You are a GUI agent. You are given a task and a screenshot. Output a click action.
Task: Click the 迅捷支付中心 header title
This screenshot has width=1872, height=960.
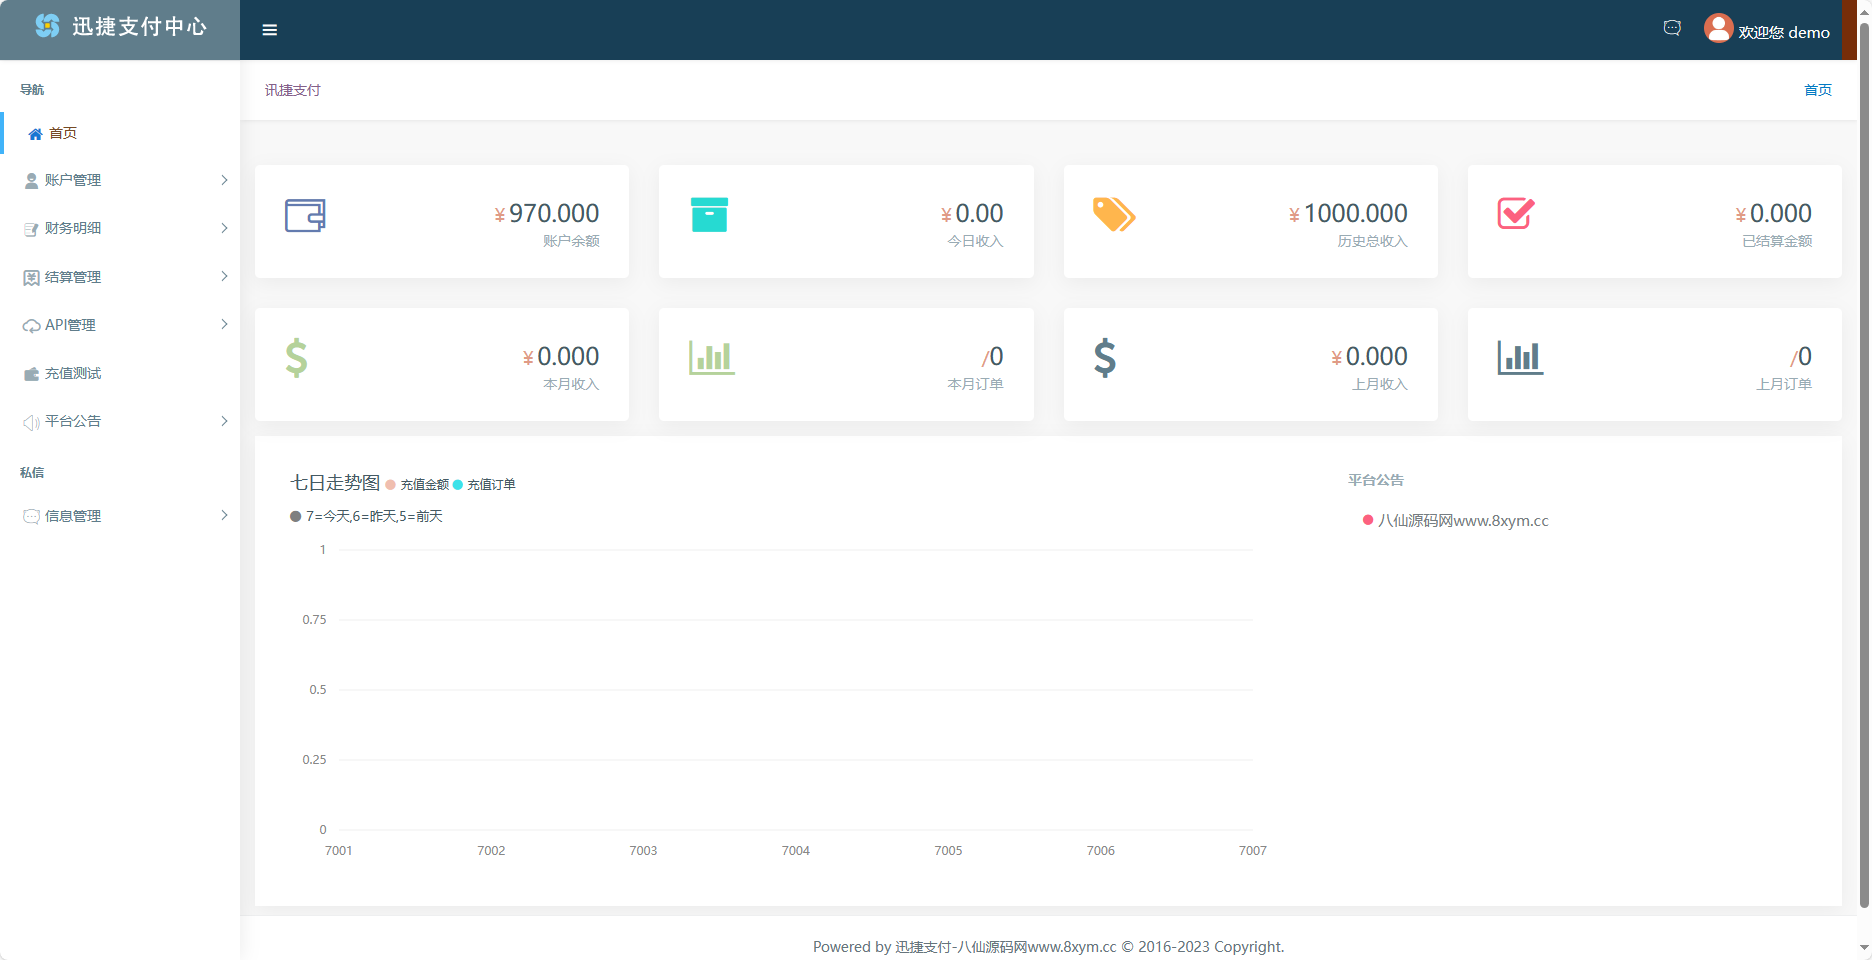coord(139,27)
